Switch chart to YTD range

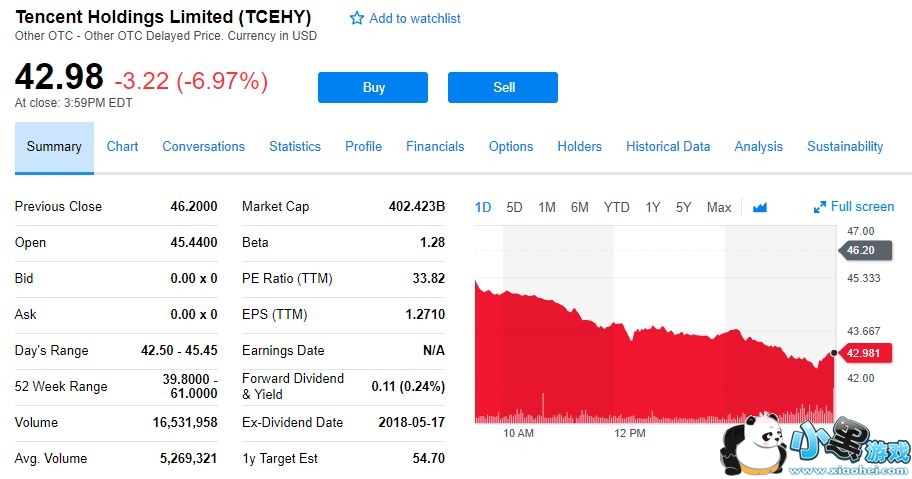(617, 207)
